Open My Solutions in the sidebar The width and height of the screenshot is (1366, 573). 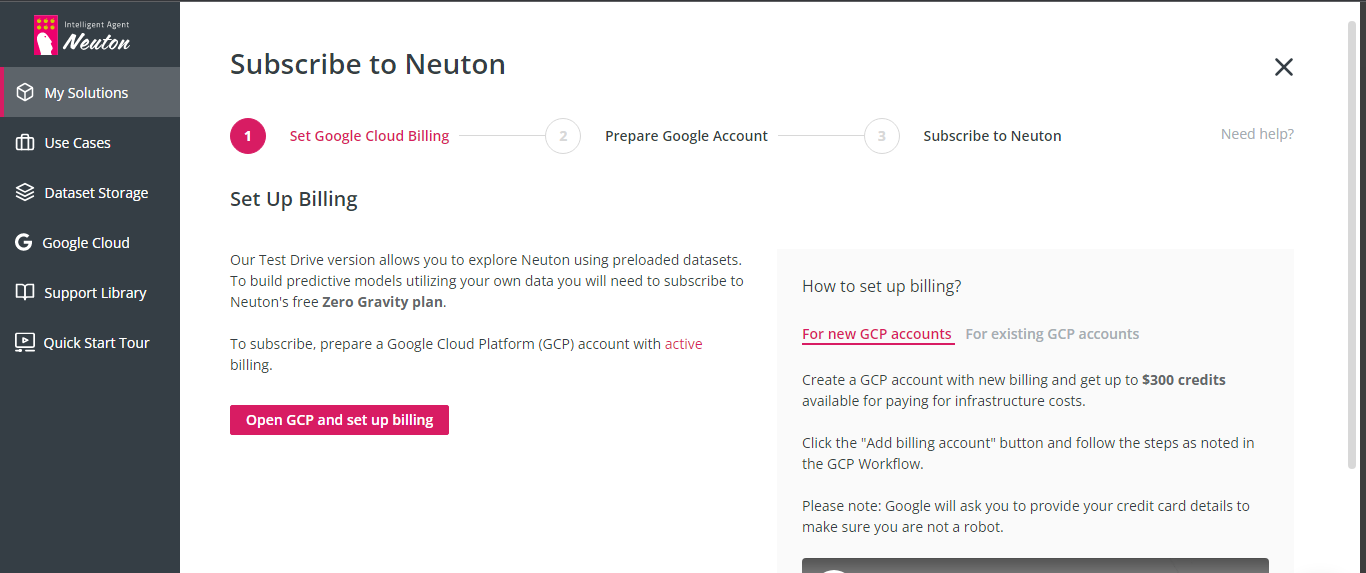[86, 93]
